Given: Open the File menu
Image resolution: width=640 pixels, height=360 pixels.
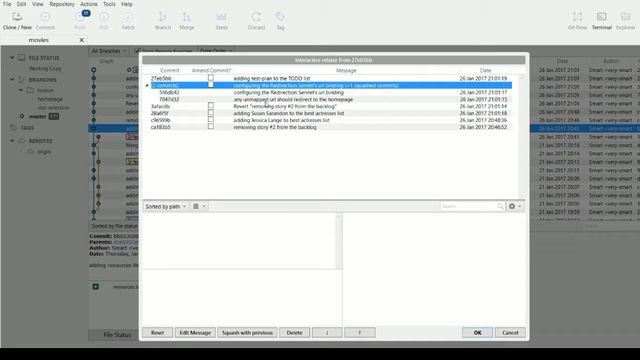Looking at the screenshot, I should [x=7, y=4].
